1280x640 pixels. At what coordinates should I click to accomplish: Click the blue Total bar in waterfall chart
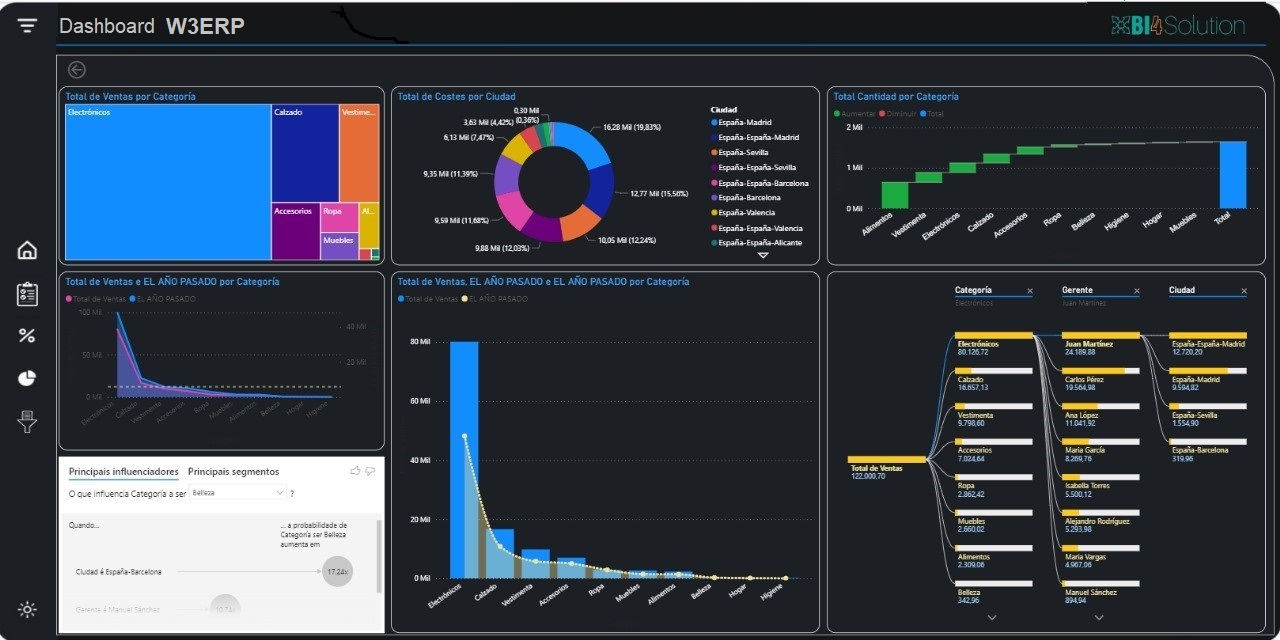[1233, 175]
